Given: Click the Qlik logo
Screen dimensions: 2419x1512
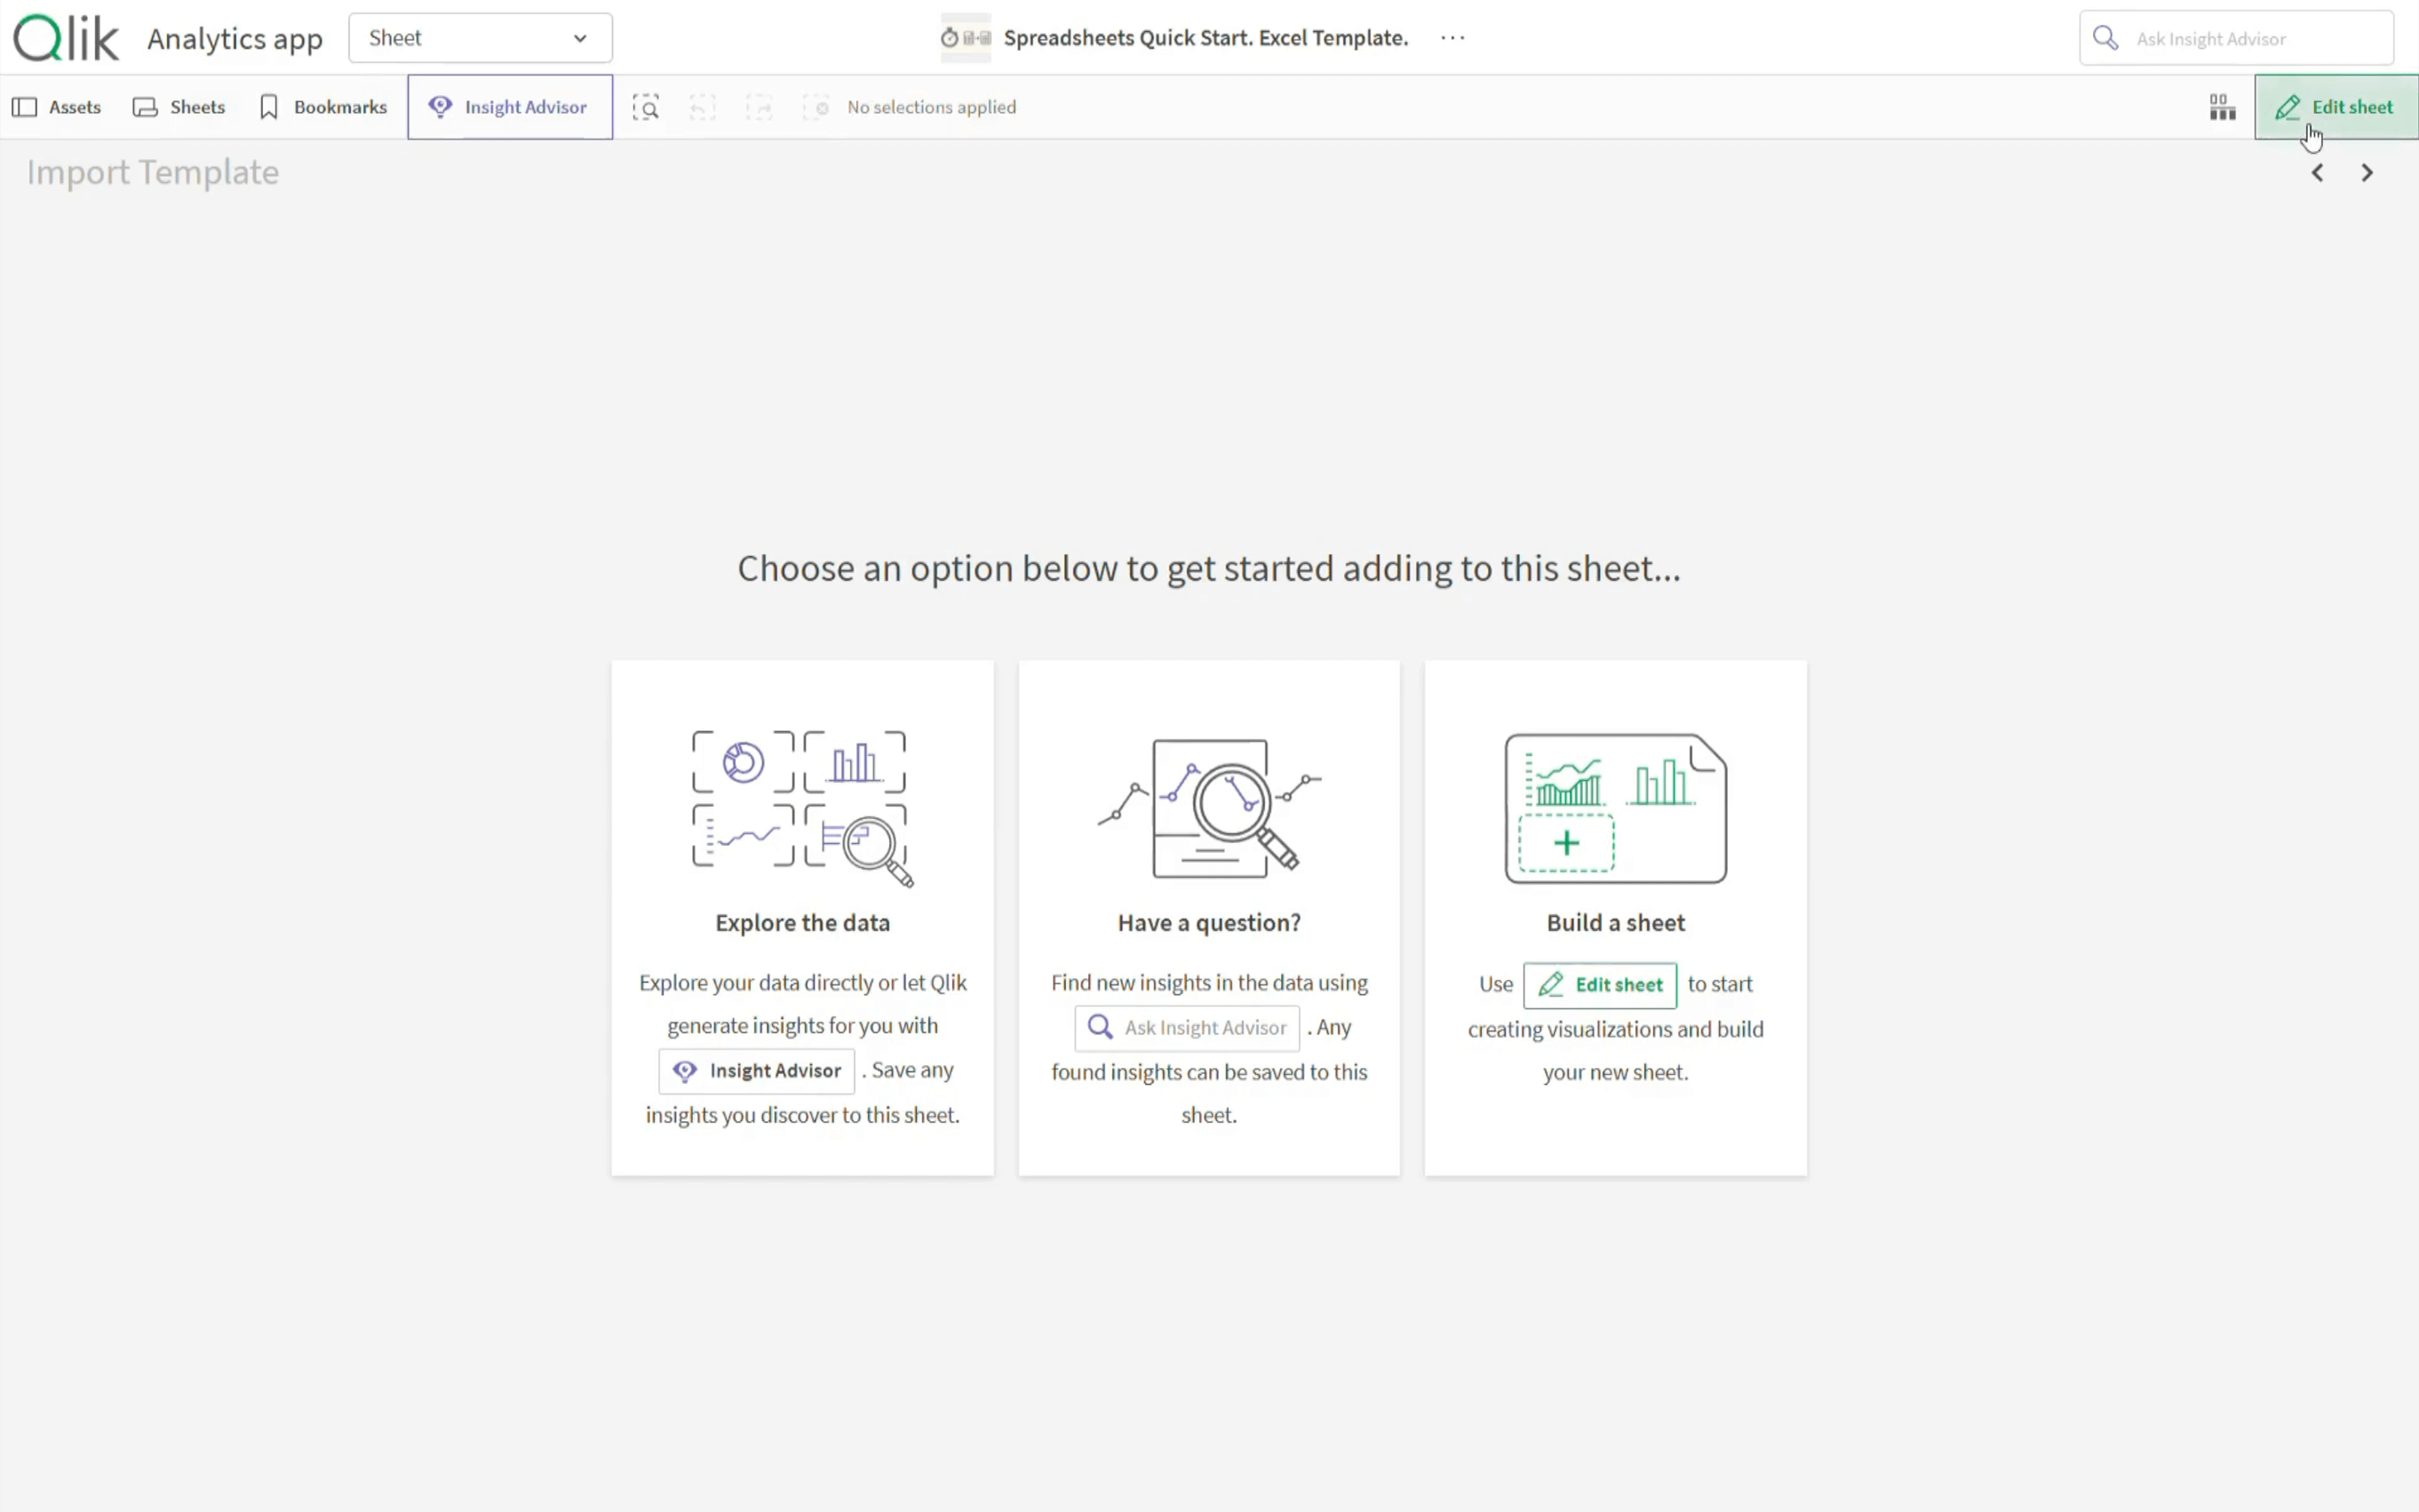Looking at the screenshot, I should click(x=66, y=38).
